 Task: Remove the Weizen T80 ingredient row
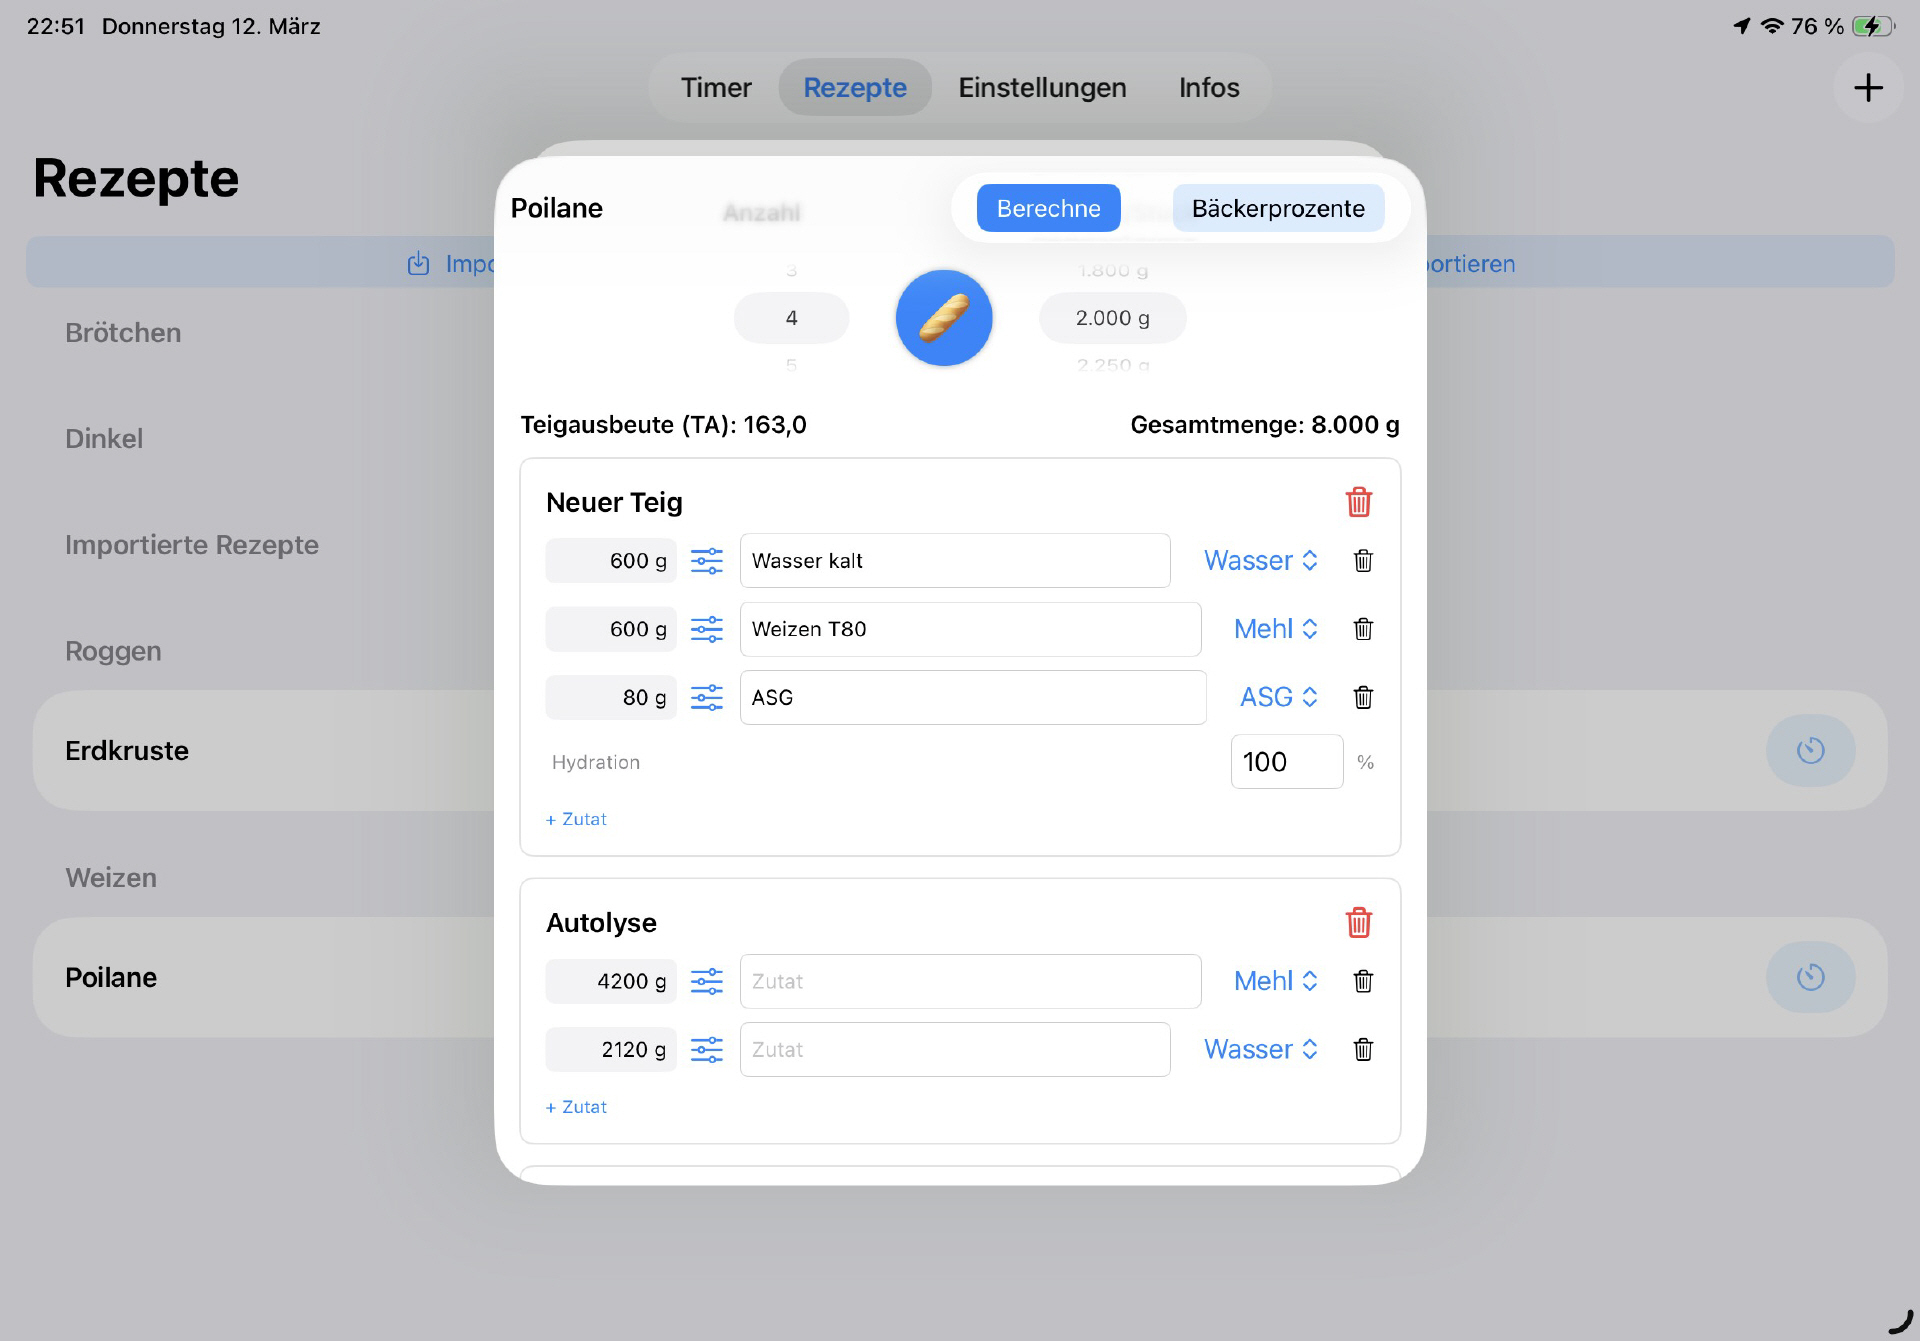point(1363,629)
